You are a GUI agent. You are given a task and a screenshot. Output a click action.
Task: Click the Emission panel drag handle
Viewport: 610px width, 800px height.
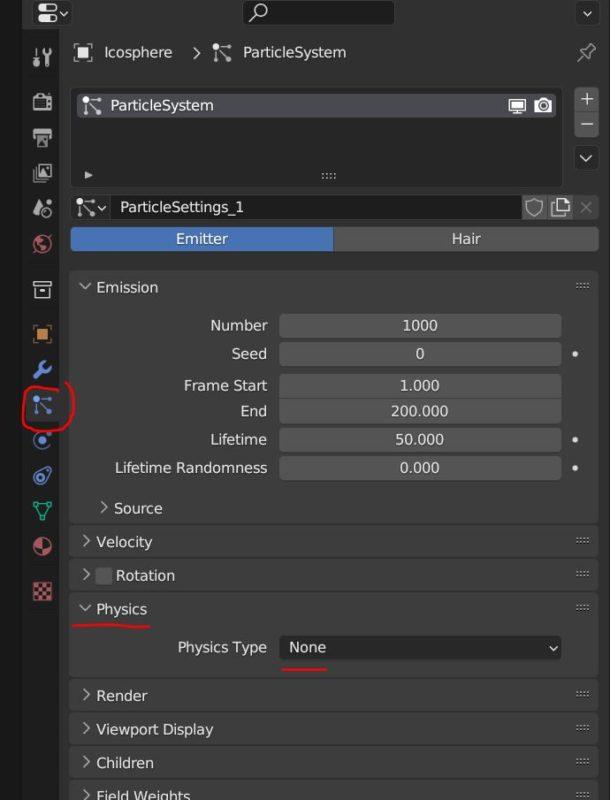click(x=582, y=286)
